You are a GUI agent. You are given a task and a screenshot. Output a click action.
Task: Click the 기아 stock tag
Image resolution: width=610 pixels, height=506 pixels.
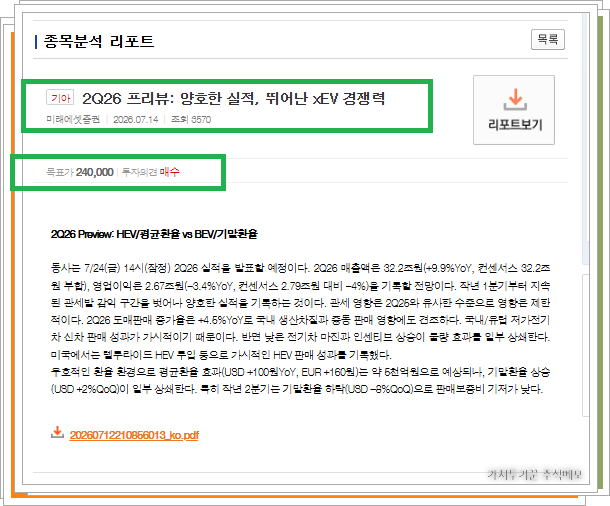tap(60, 97)
